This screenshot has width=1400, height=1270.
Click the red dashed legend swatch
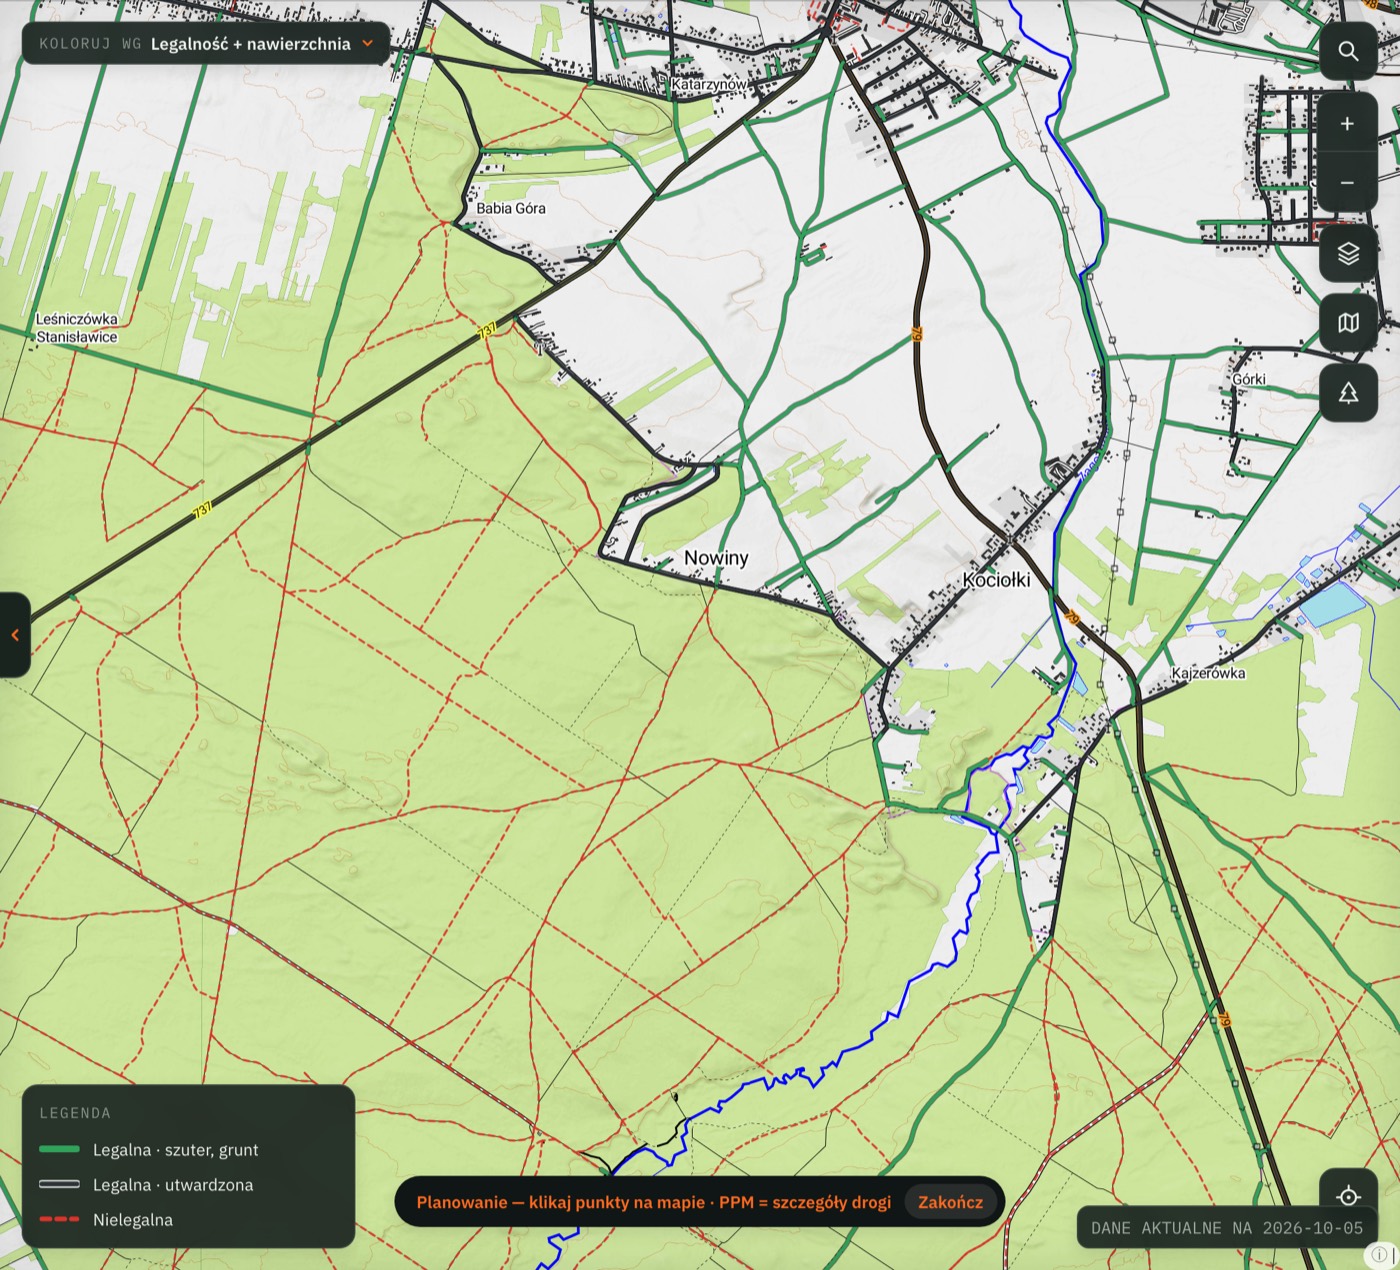coord(59,1219)
